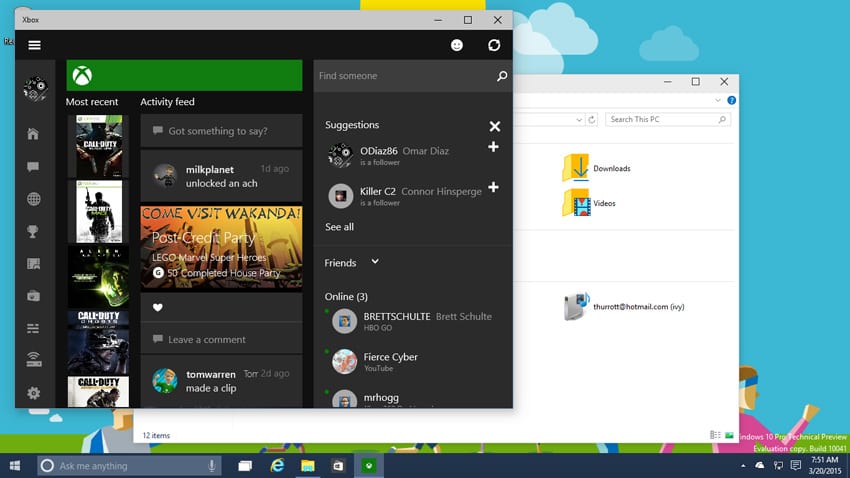Open the Xbox hamburger menu
This screenshot has height=478, width=850.
(34, 45)
